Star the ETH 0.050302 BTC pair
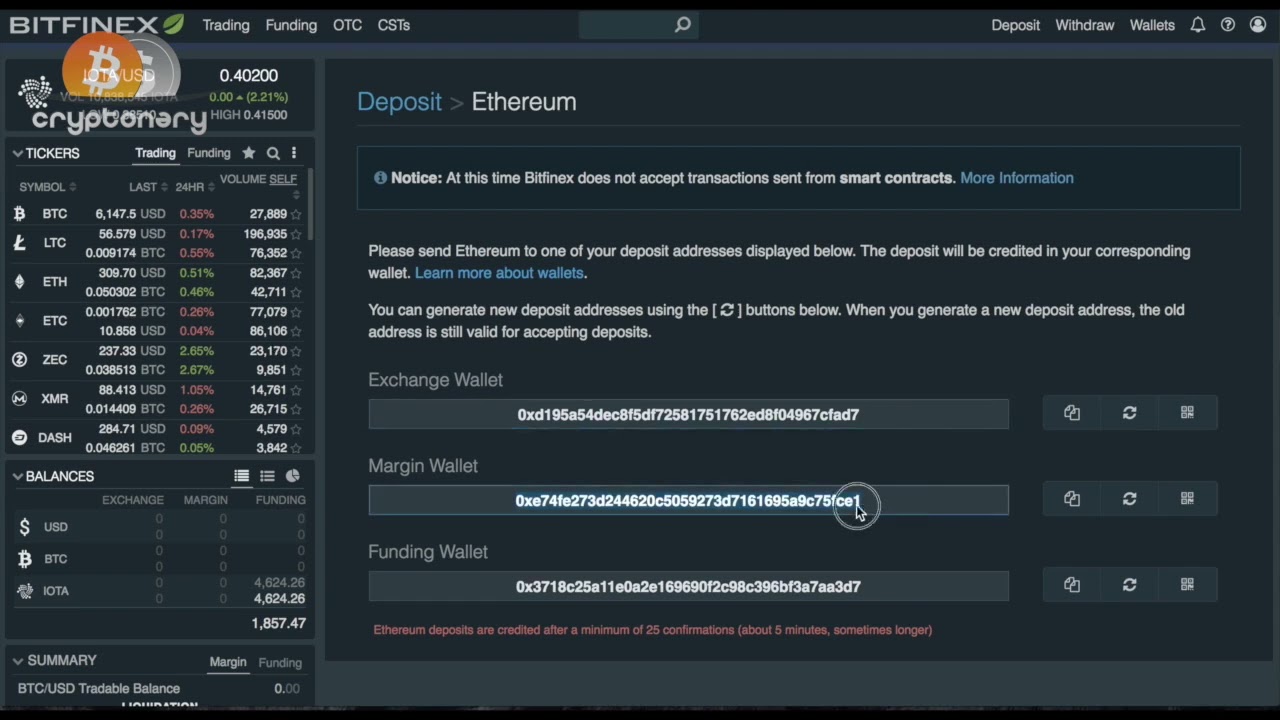1280x720 pixels. pos(296,292)
